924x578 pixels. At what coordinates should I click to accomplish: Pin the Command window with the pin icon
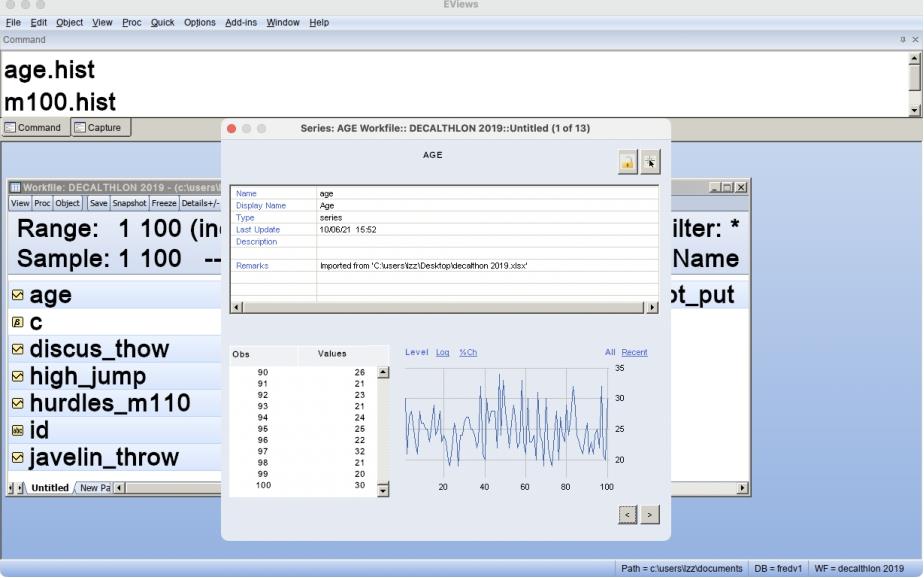pyautogui.click(x=903, y=40)
